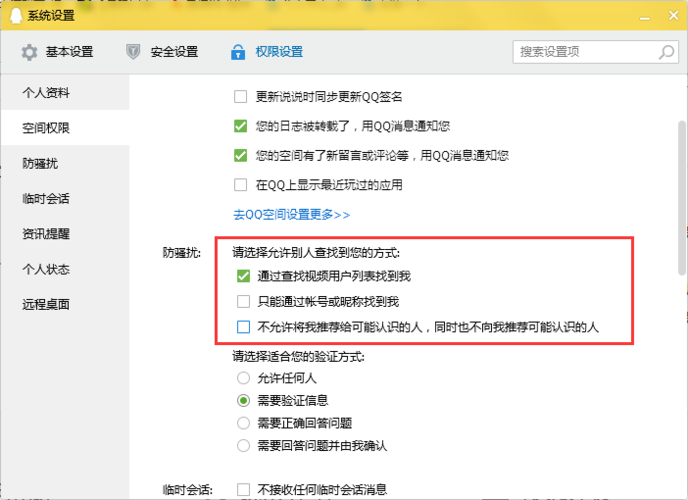Select 个人状态 in the sidebar

click(65, 269)
